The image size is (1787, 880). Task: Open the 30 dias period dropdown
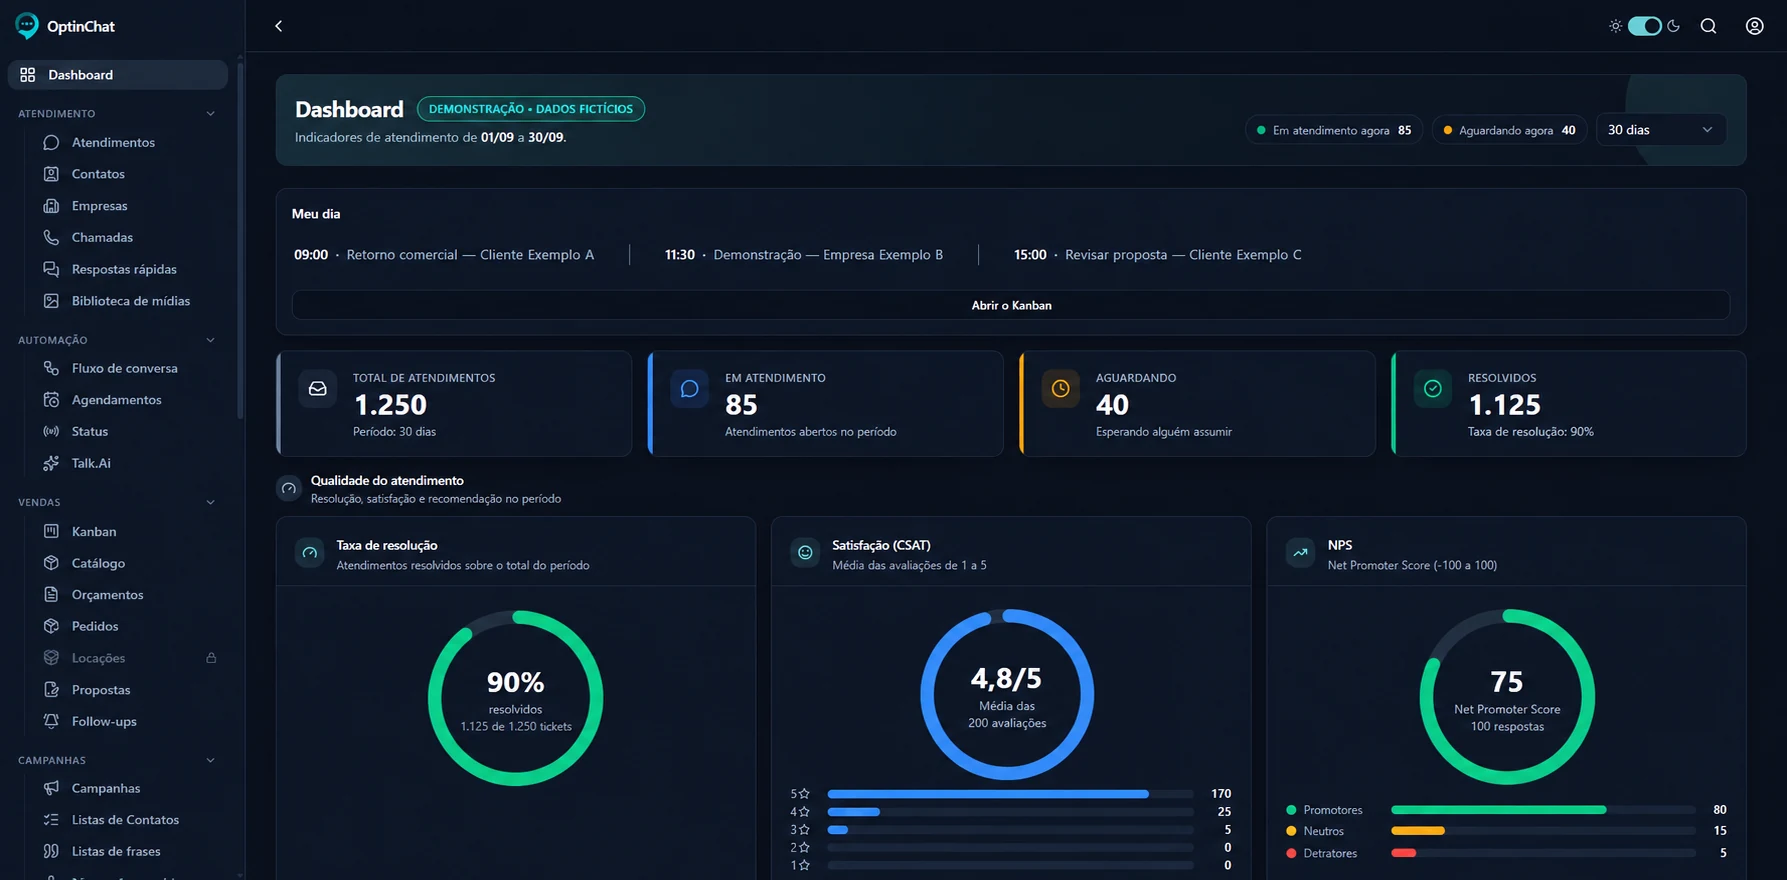1660,130
